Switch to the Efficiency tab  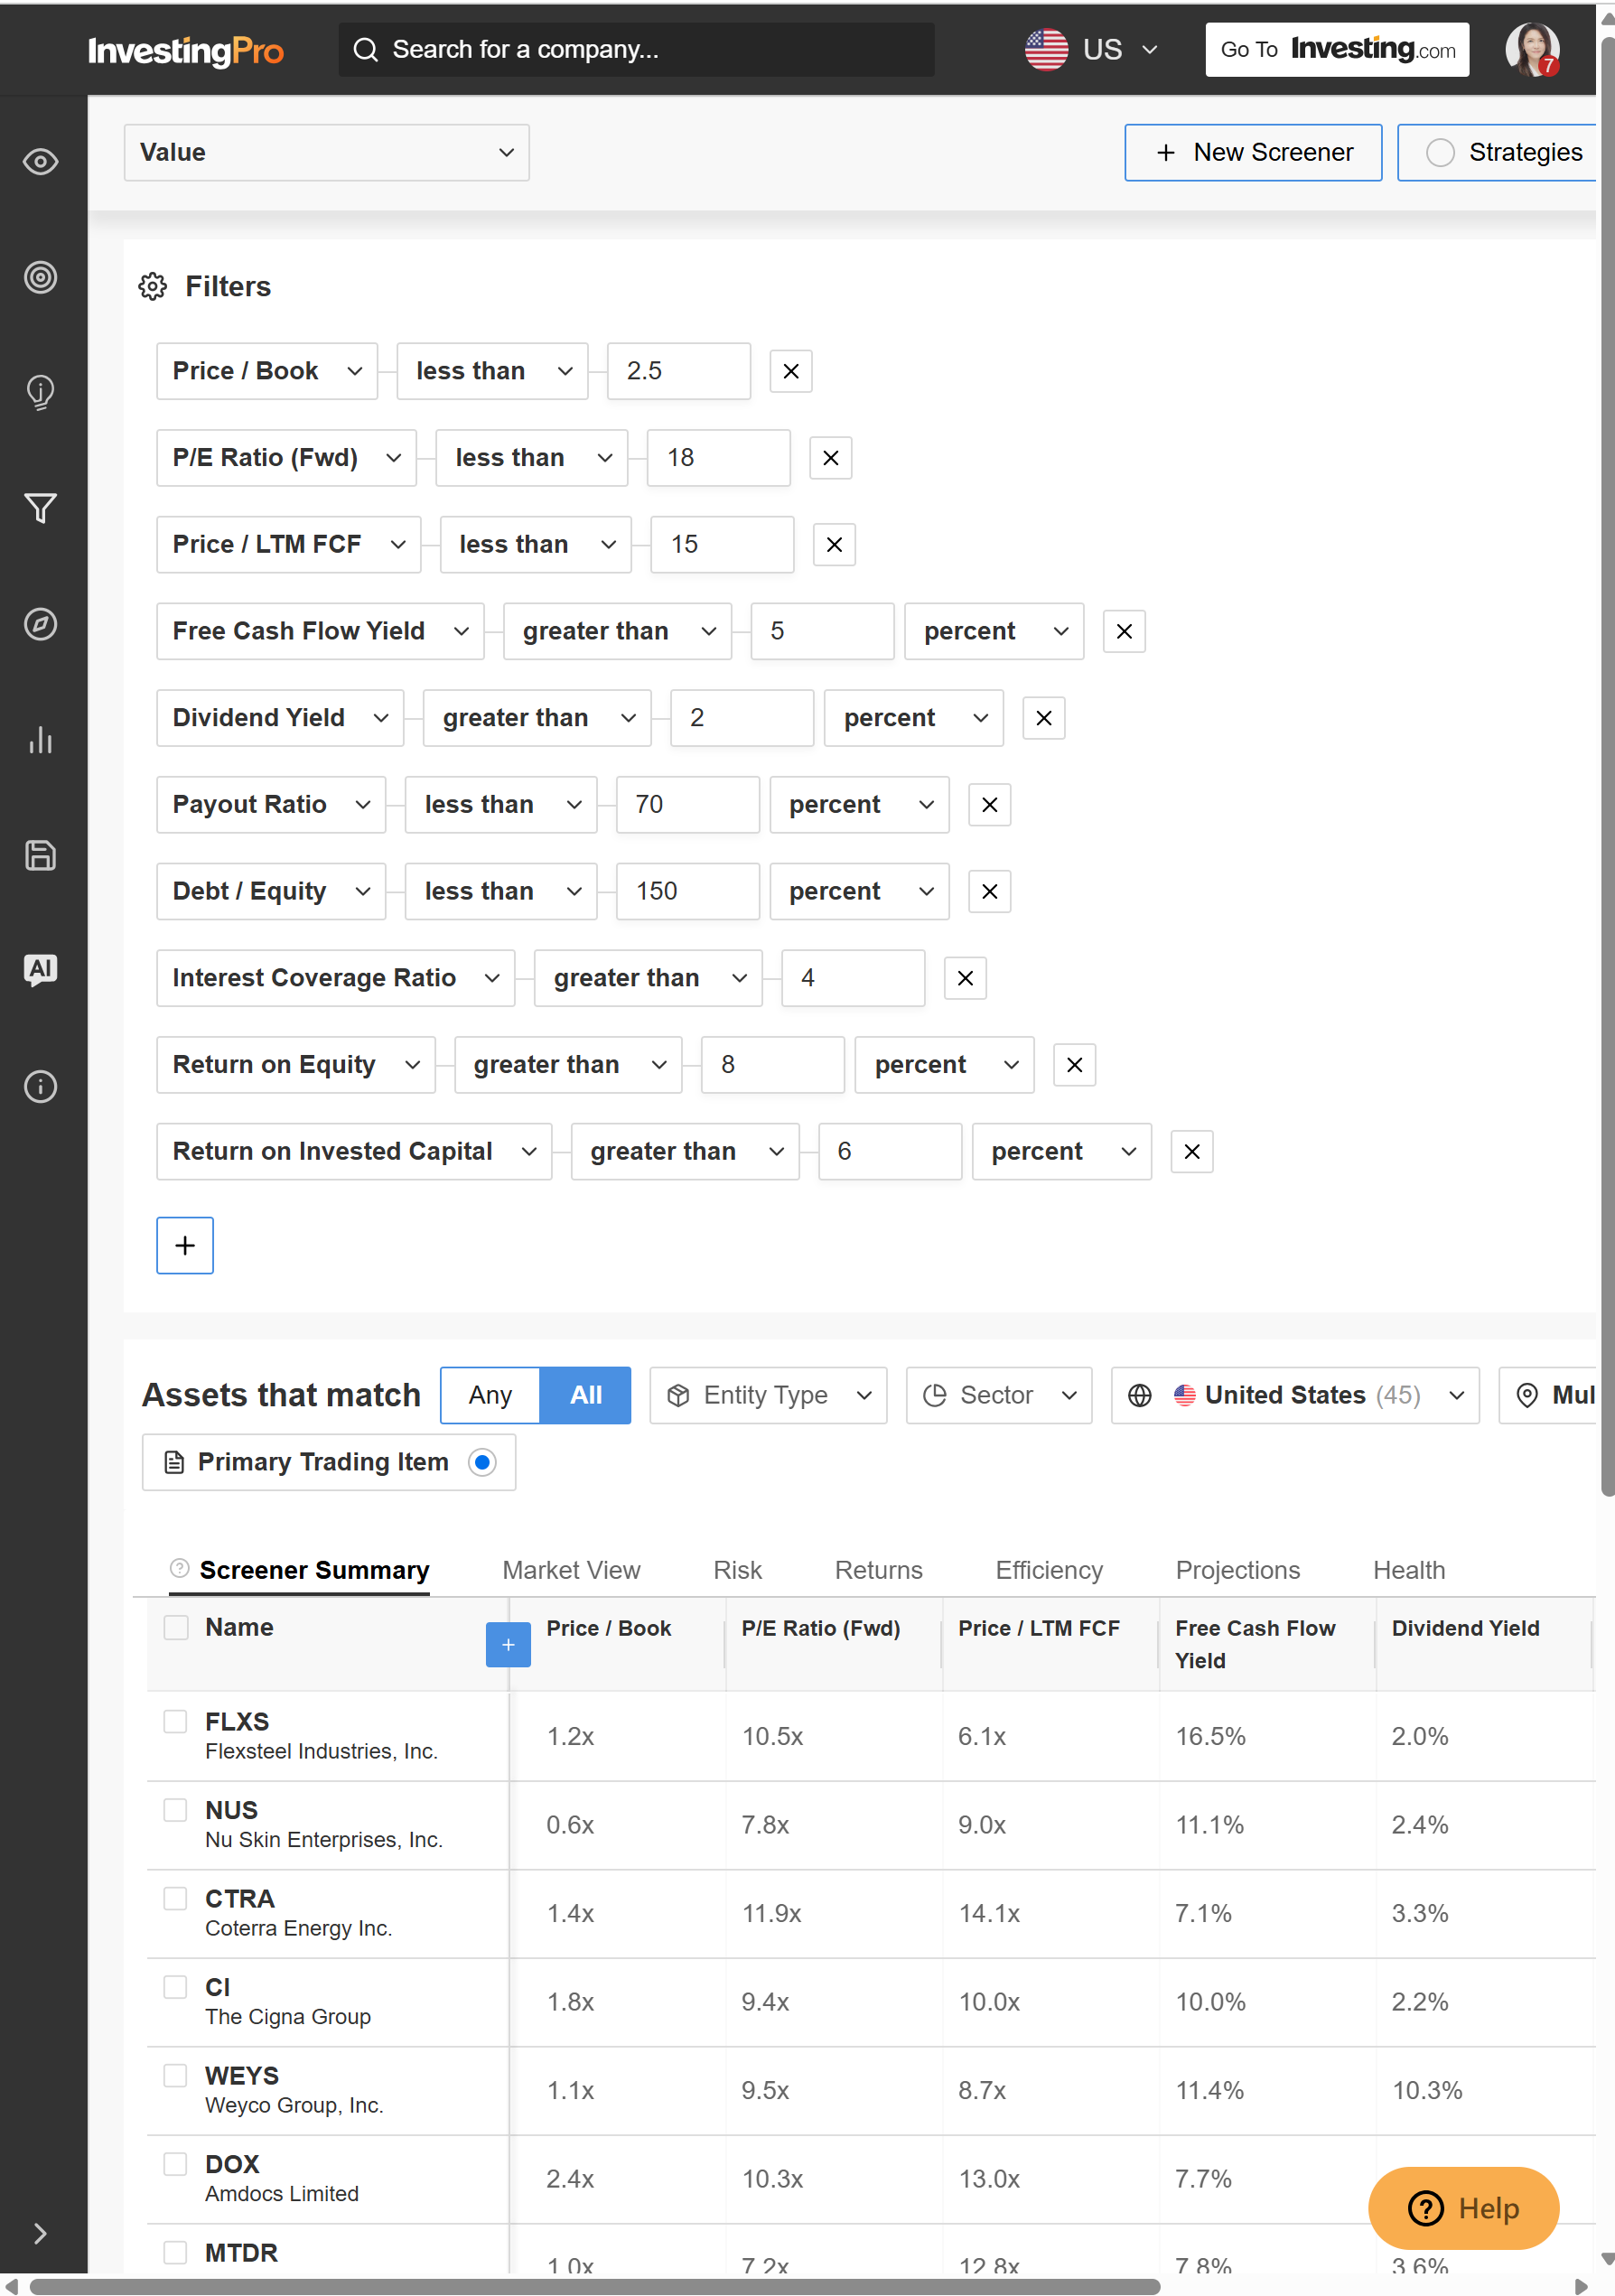(x=1049, y=1570)
